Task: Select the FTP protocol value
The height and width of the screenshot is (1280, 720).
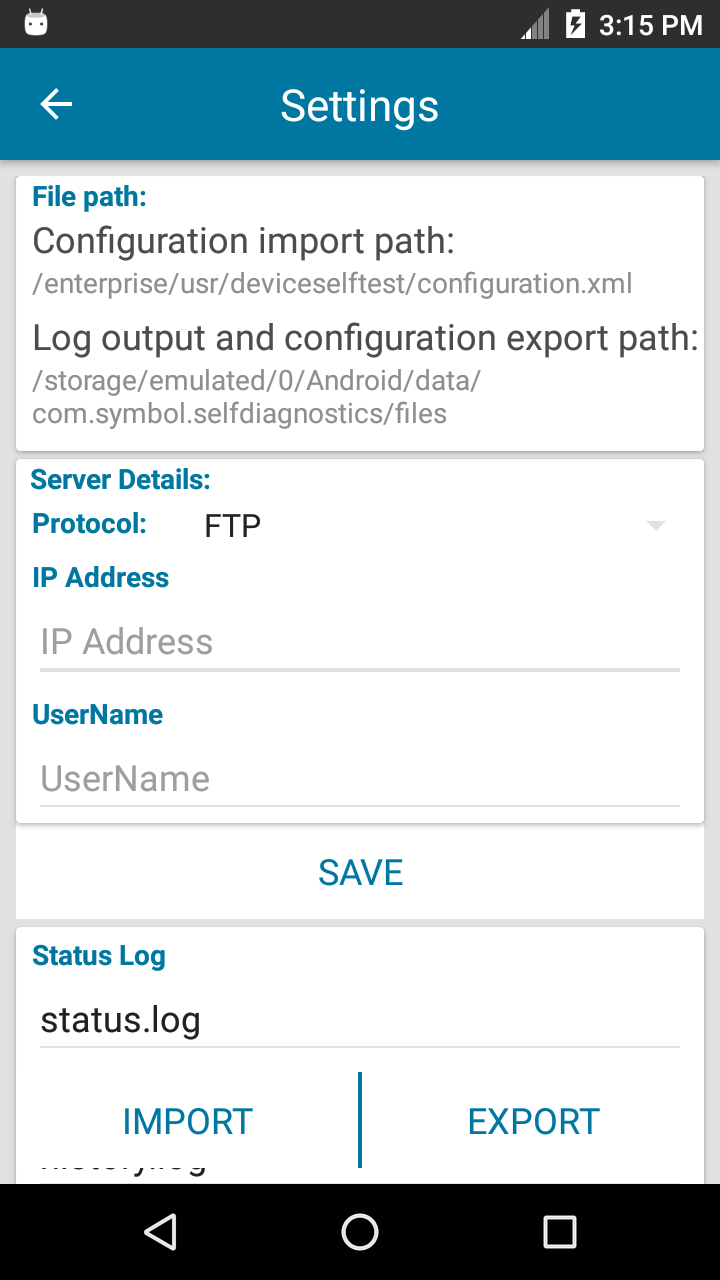Action: pos(233,526)
